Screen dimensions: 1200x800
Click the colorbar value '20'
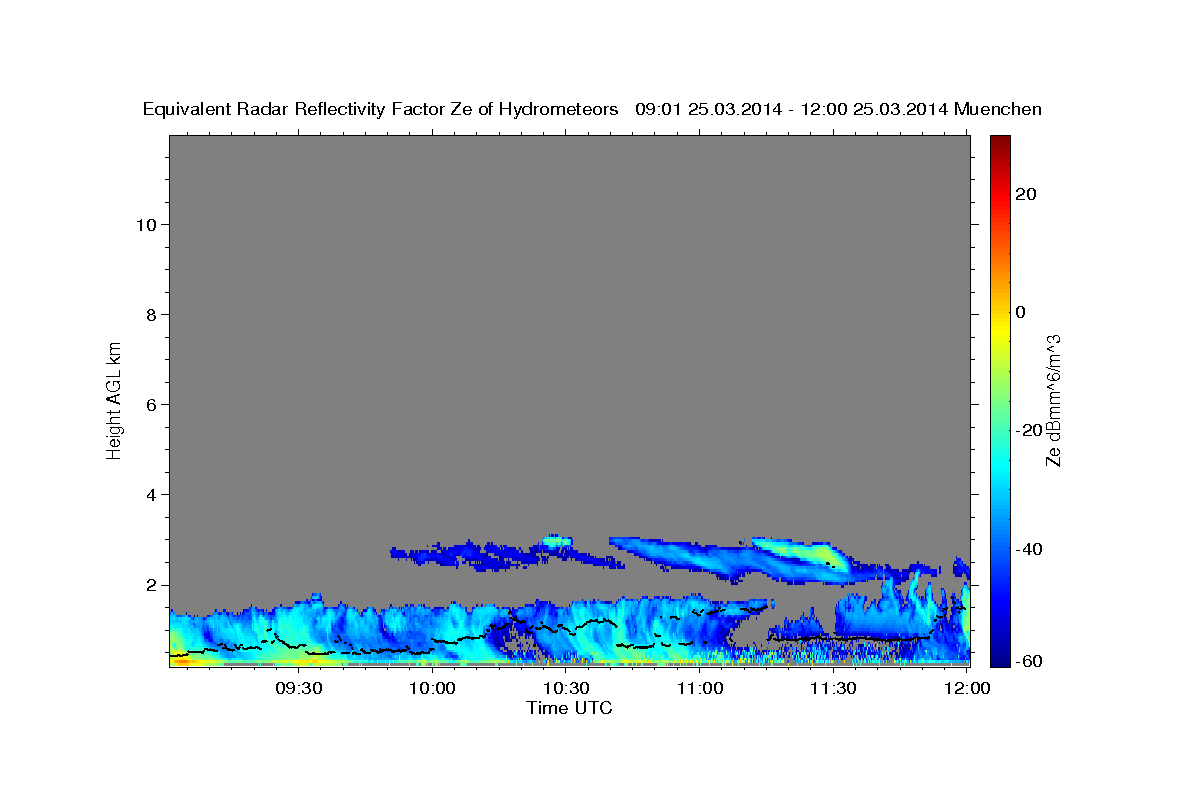[1025, 194]
